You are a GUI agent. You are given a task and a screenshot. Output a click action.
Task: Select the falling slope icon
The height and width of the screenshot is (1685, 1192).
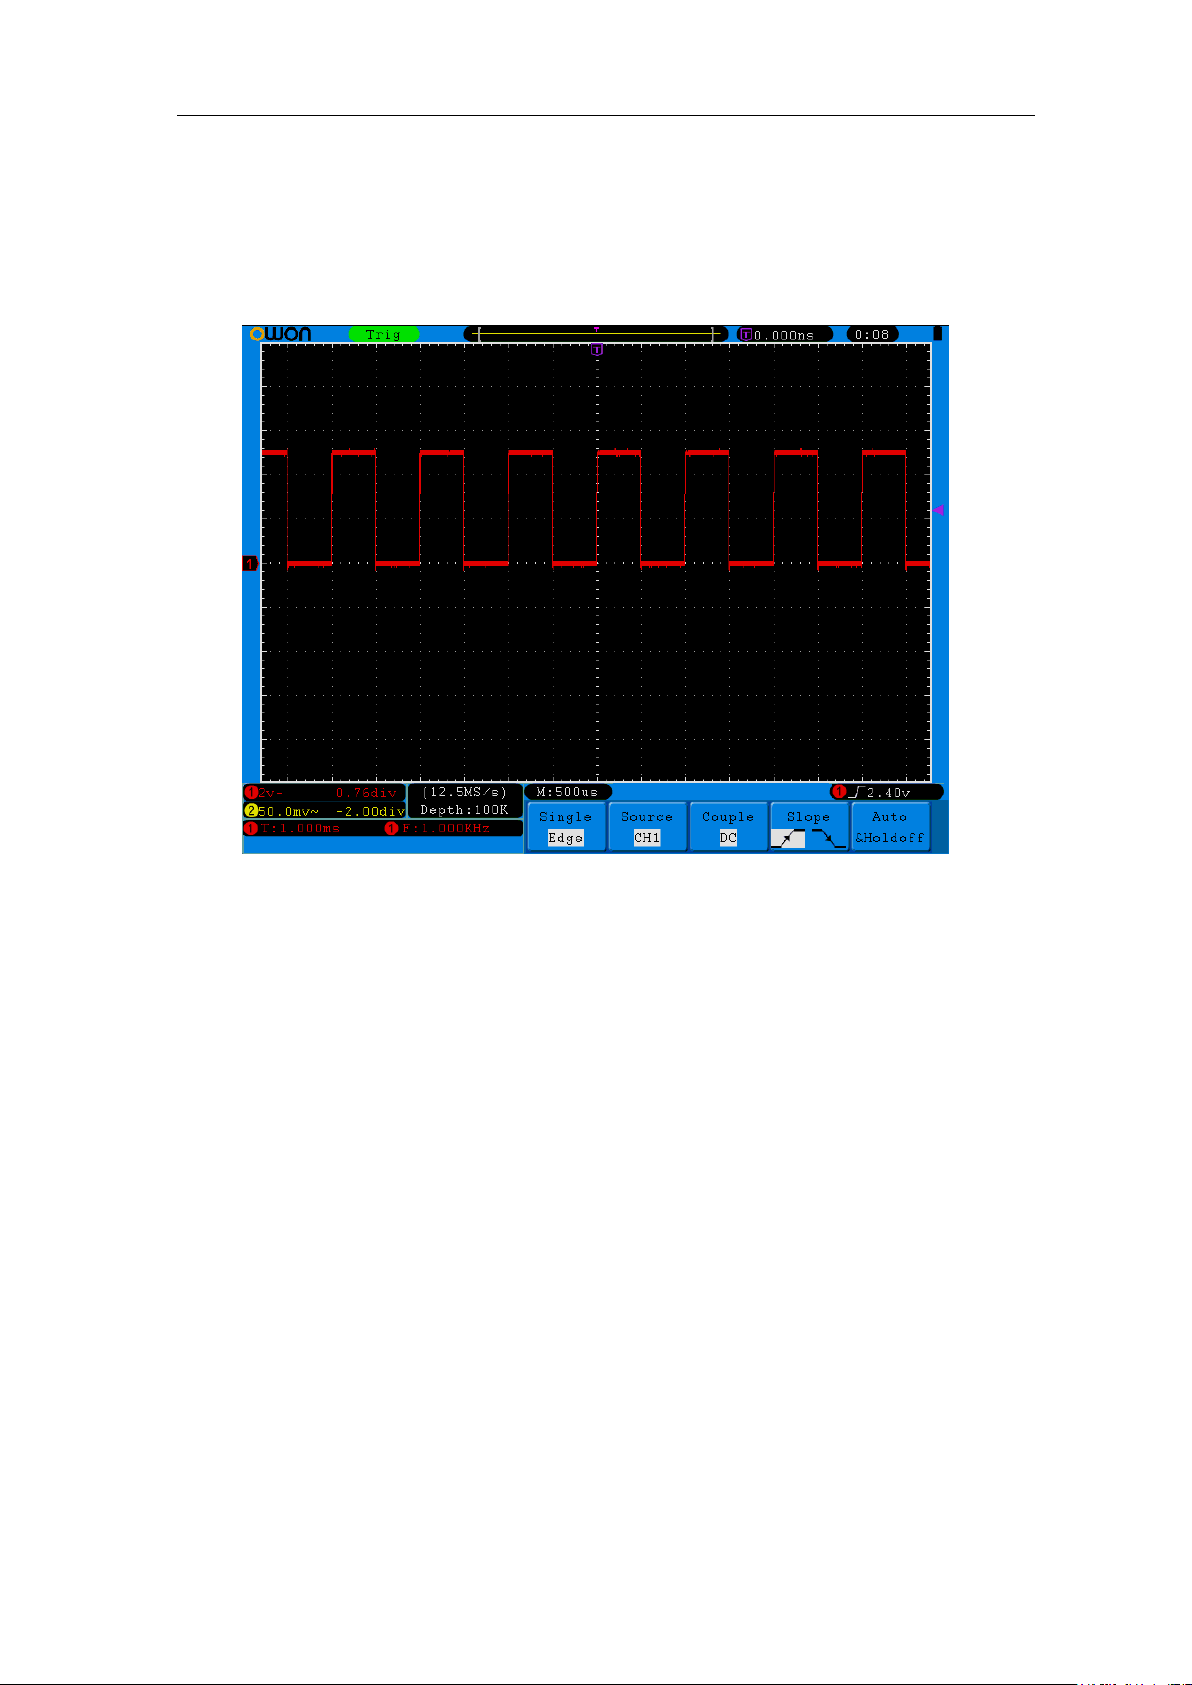[x=829, y=838]
